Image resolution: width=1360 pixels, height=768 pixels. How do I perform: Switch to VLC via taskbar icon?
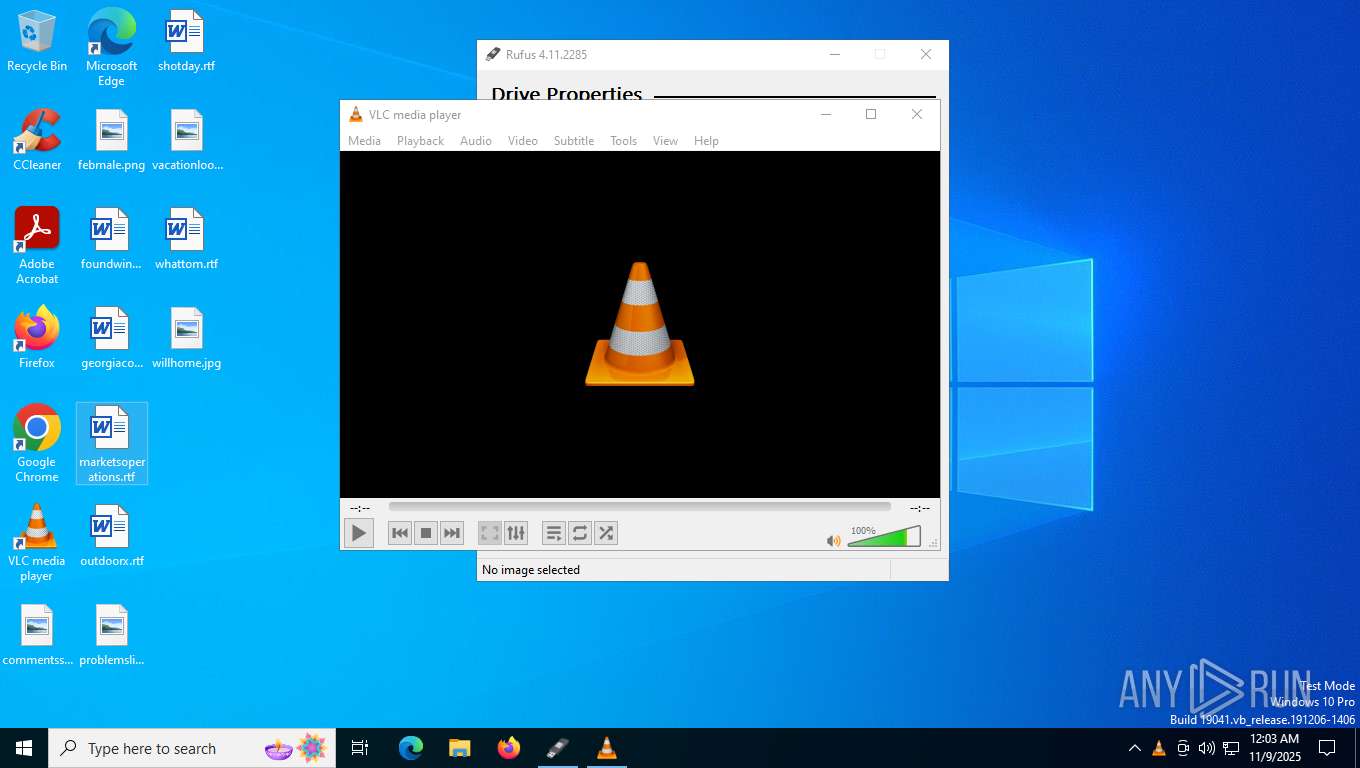[606, 748]
